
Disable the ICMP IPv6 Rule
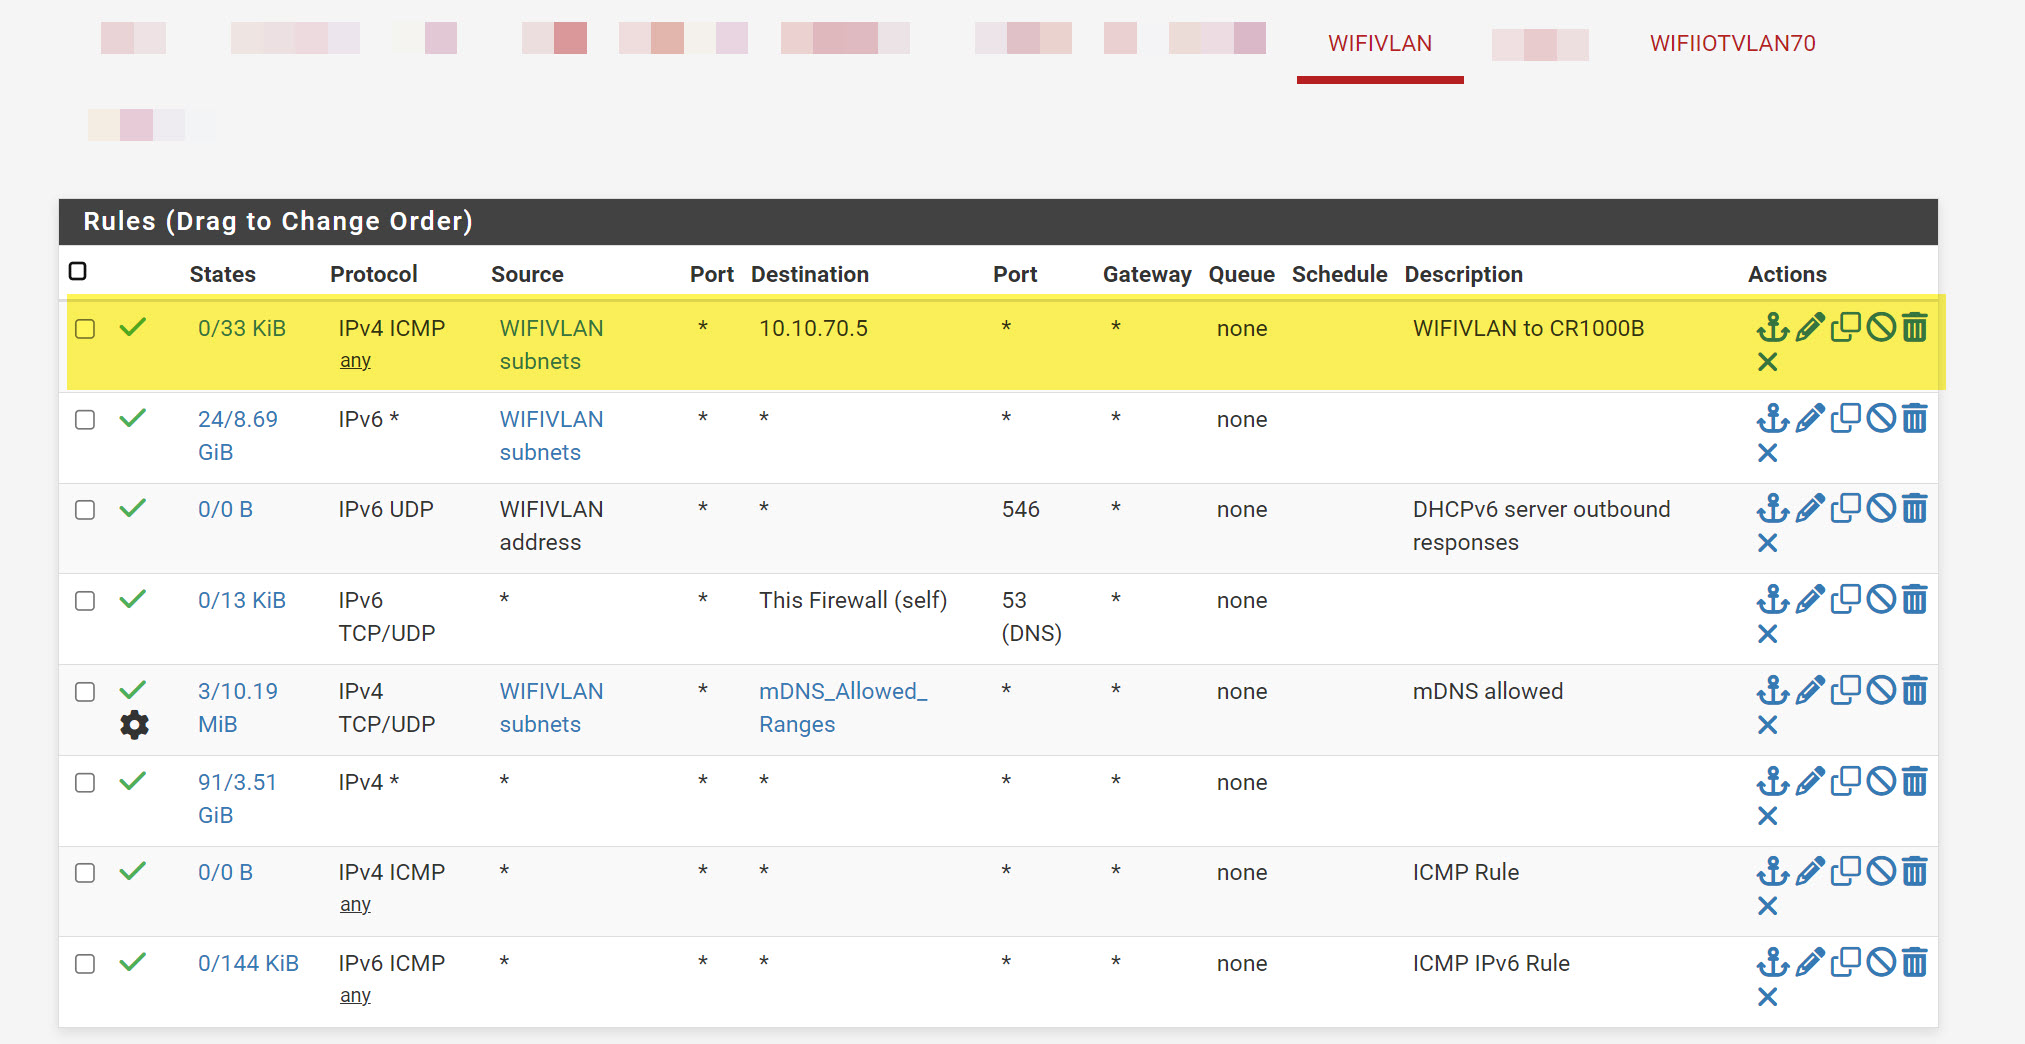coord(1881,962)
